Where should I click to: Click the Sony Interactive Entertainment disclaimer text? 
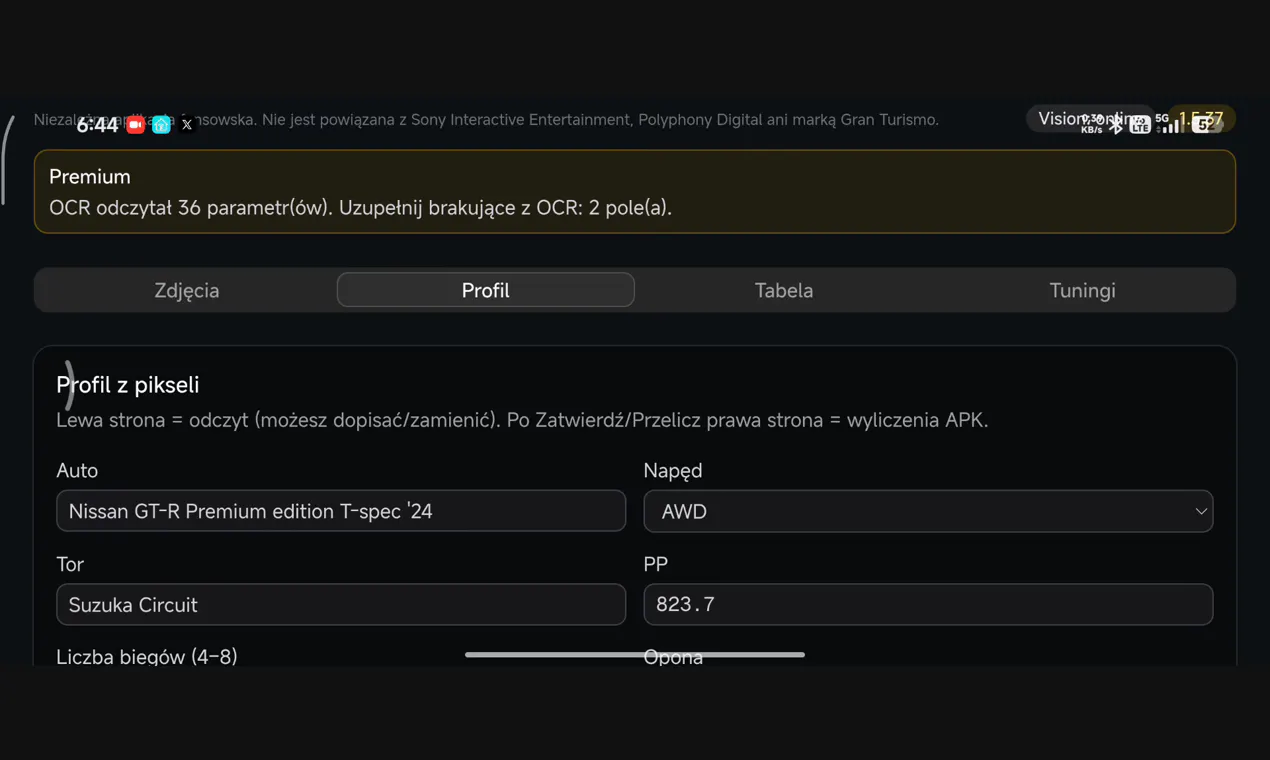(x=486, y=120)
